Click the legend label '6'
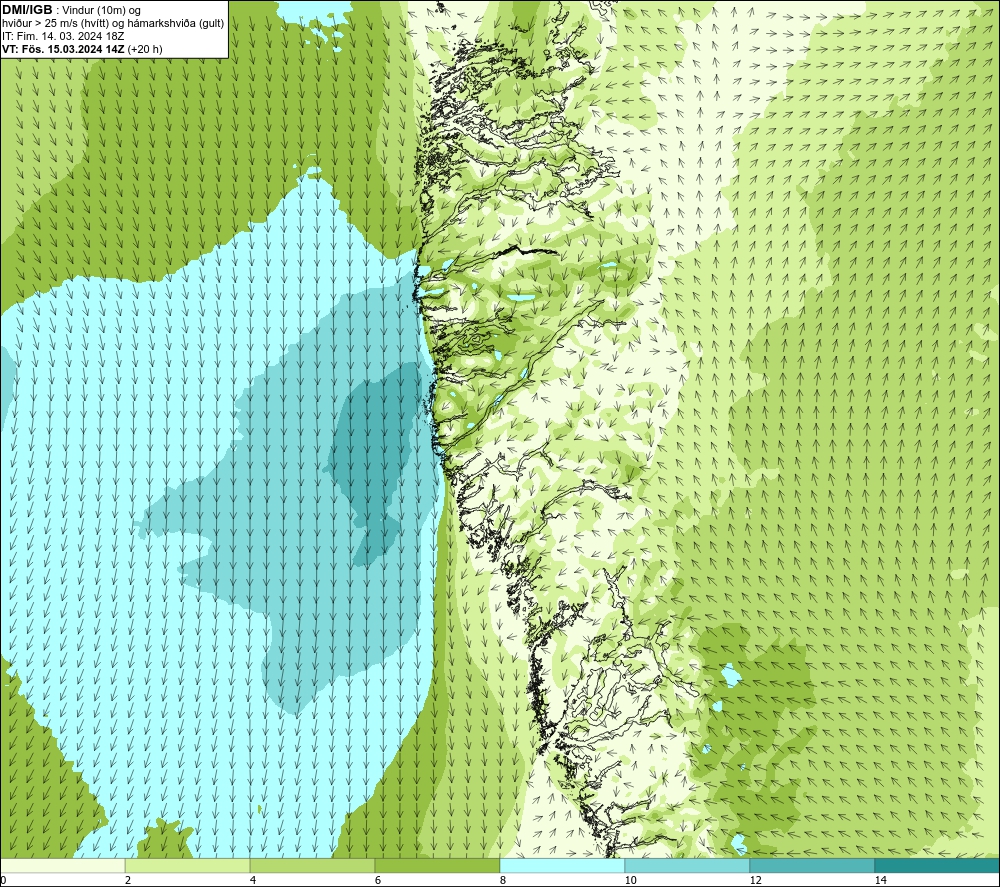Image resolution: width=1000 pixels, height=887 pixels. point(378,880)
